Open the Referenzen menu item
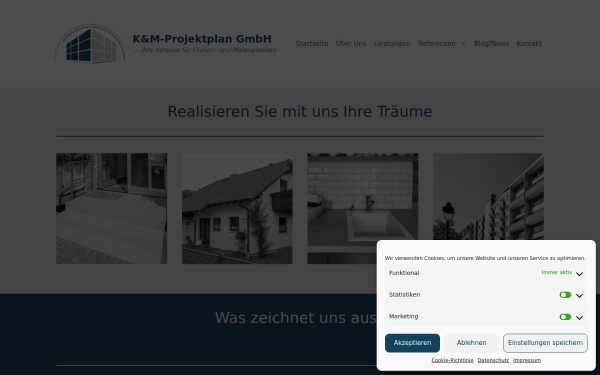The image size is (600, 375). pyautogui.click(x=437, y=44)
